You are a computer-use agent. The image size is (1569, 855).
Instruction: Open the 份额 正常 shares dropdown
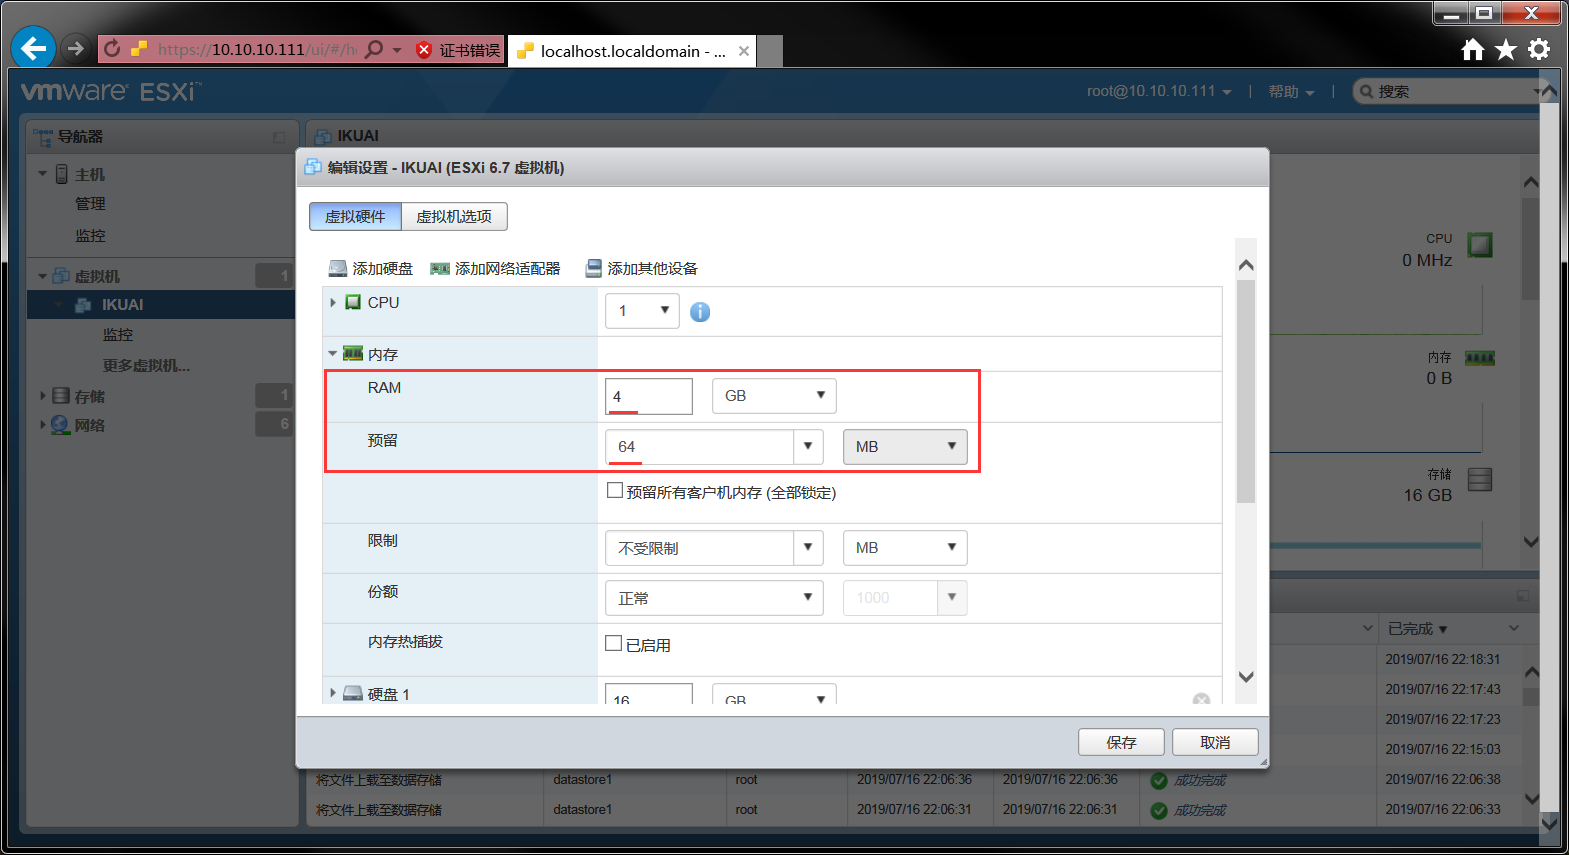pos(714,598)
